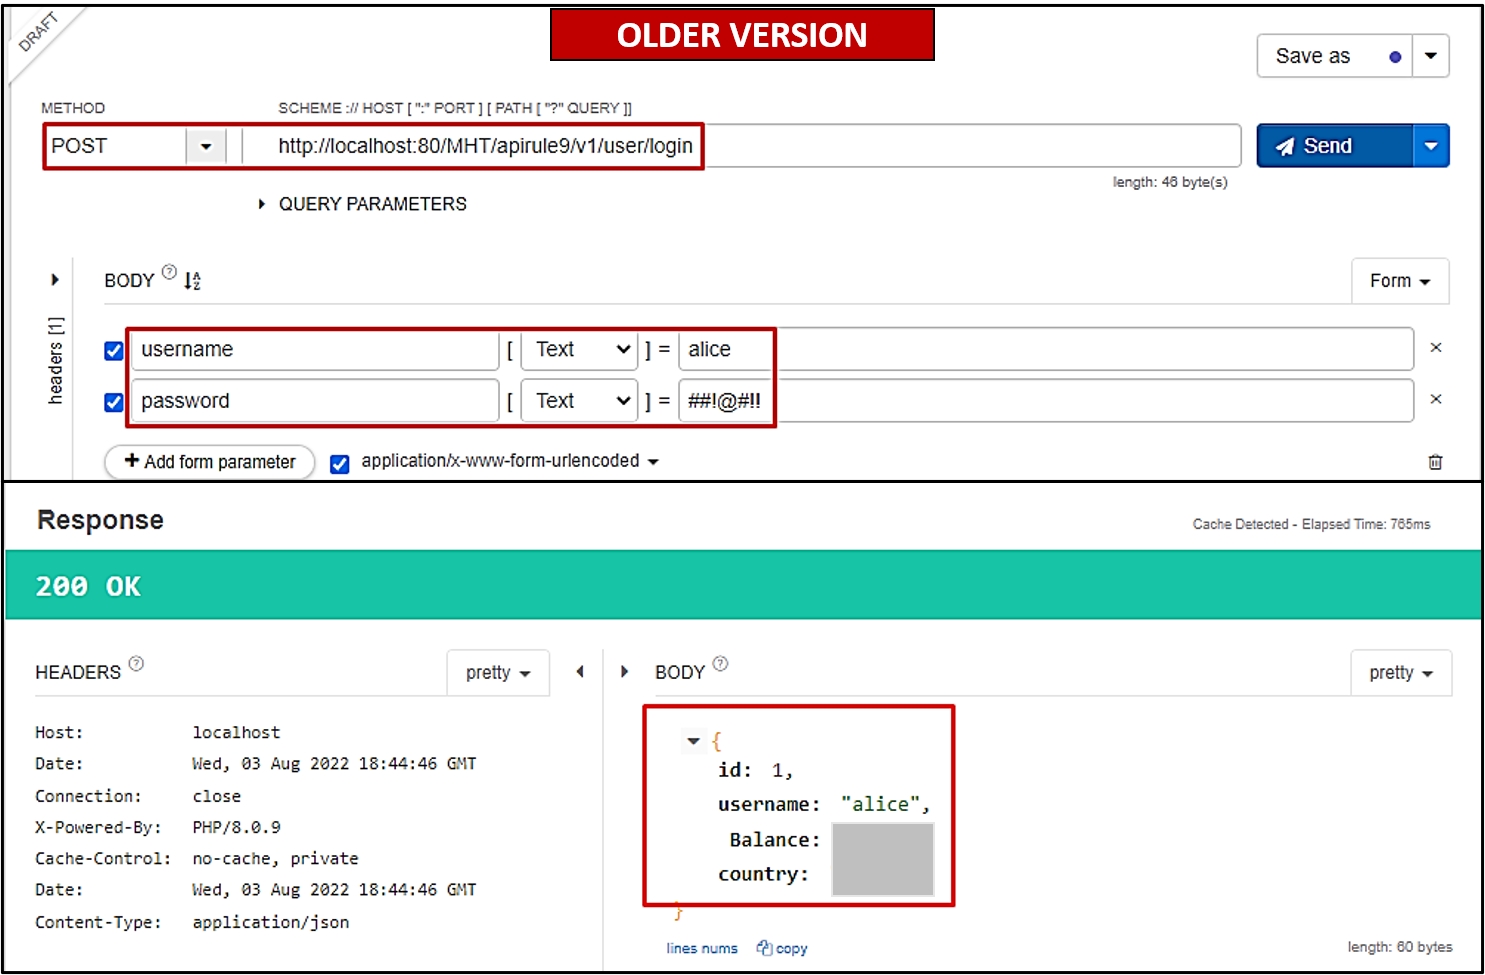Viewport: 1485px width, 975px height.
Task: Delete all form parameters with trash icon
Action: 1435,462
